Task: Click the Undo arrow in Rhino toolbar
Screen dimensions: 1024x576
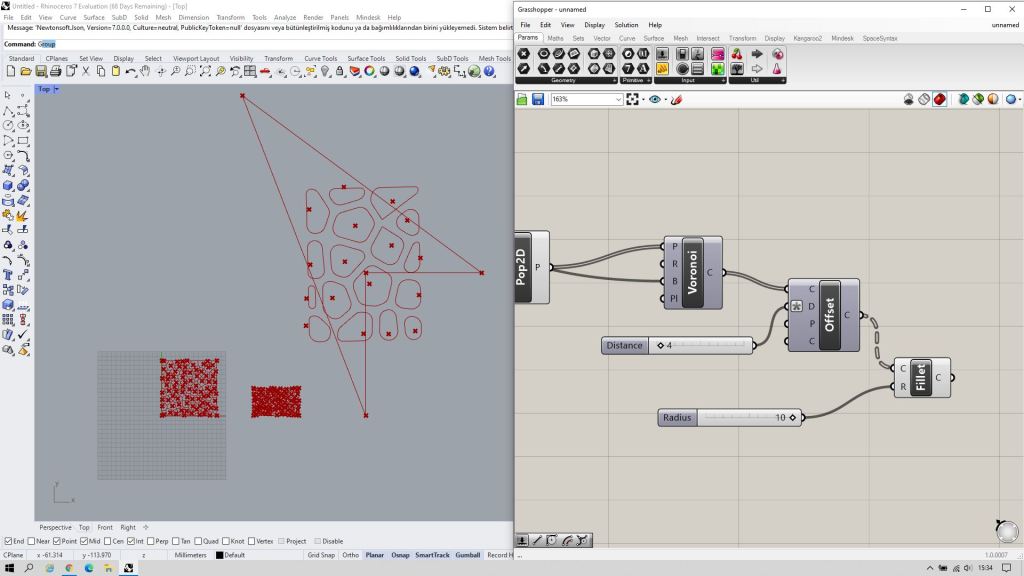Action: (129, 72)
